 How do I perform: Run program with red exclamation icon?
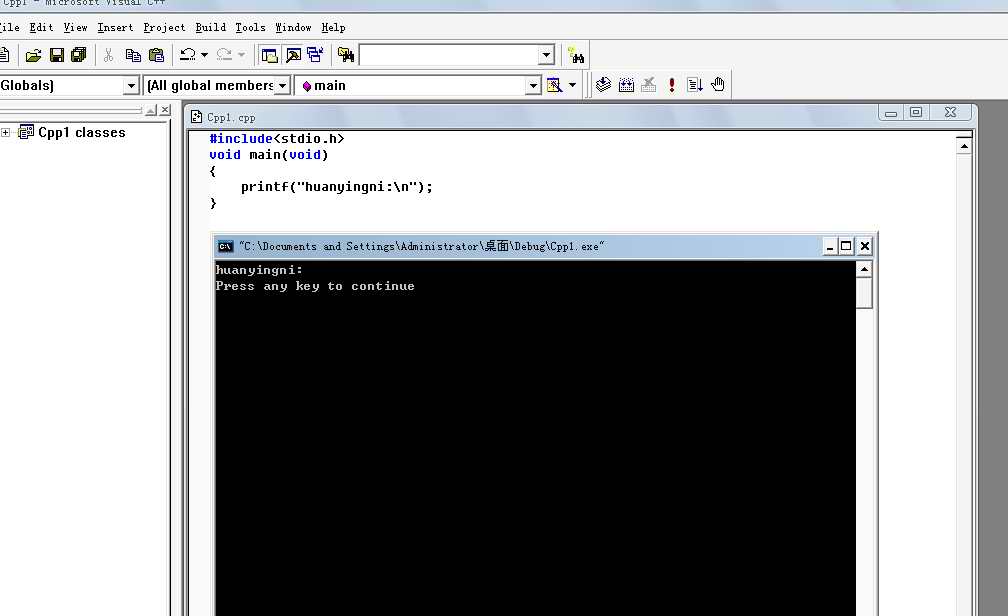point(672,85)
